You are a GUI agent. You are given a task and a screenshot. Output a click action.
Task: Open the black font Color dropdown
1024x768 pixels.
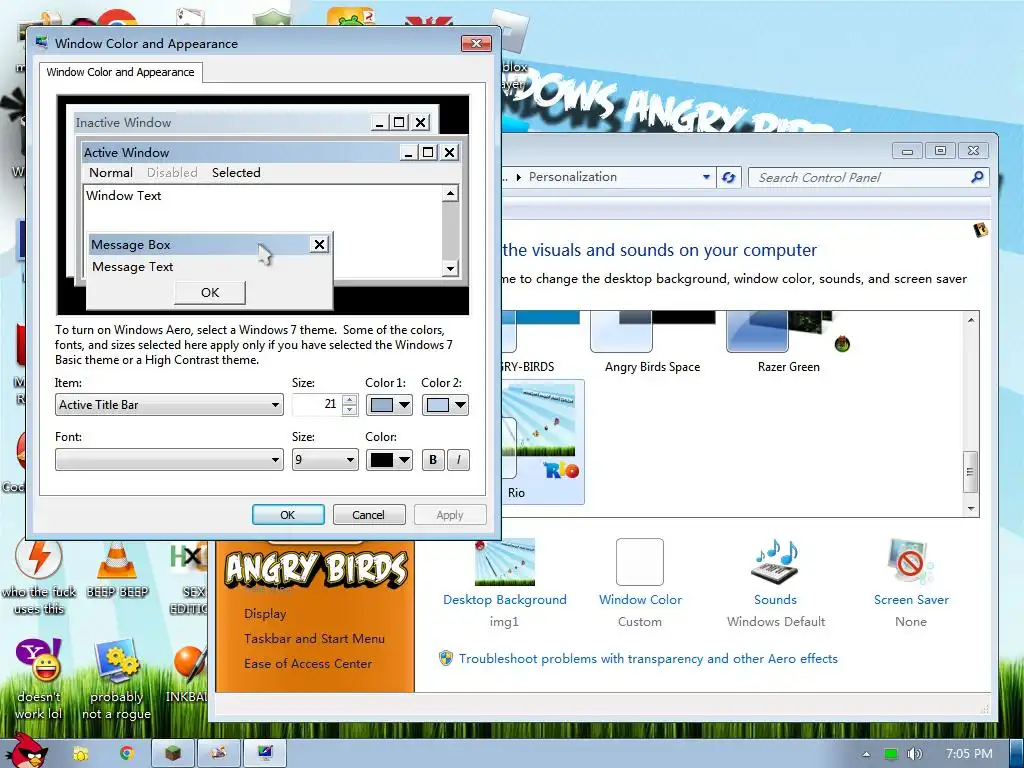click(x=389, y=460)
